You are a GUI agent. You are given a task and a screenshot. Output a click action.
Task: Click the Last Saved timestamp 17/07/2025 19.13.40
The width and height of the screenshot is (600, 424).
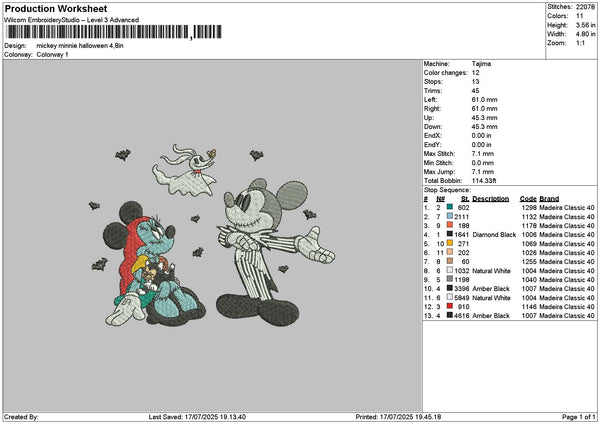point(215,417)
